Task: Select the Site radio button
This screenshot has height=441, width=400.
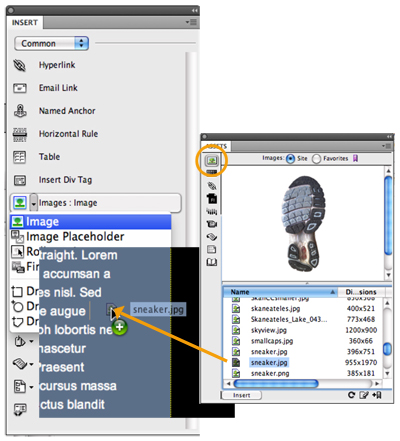Action: pyautogui.click(x=290, y=159)
